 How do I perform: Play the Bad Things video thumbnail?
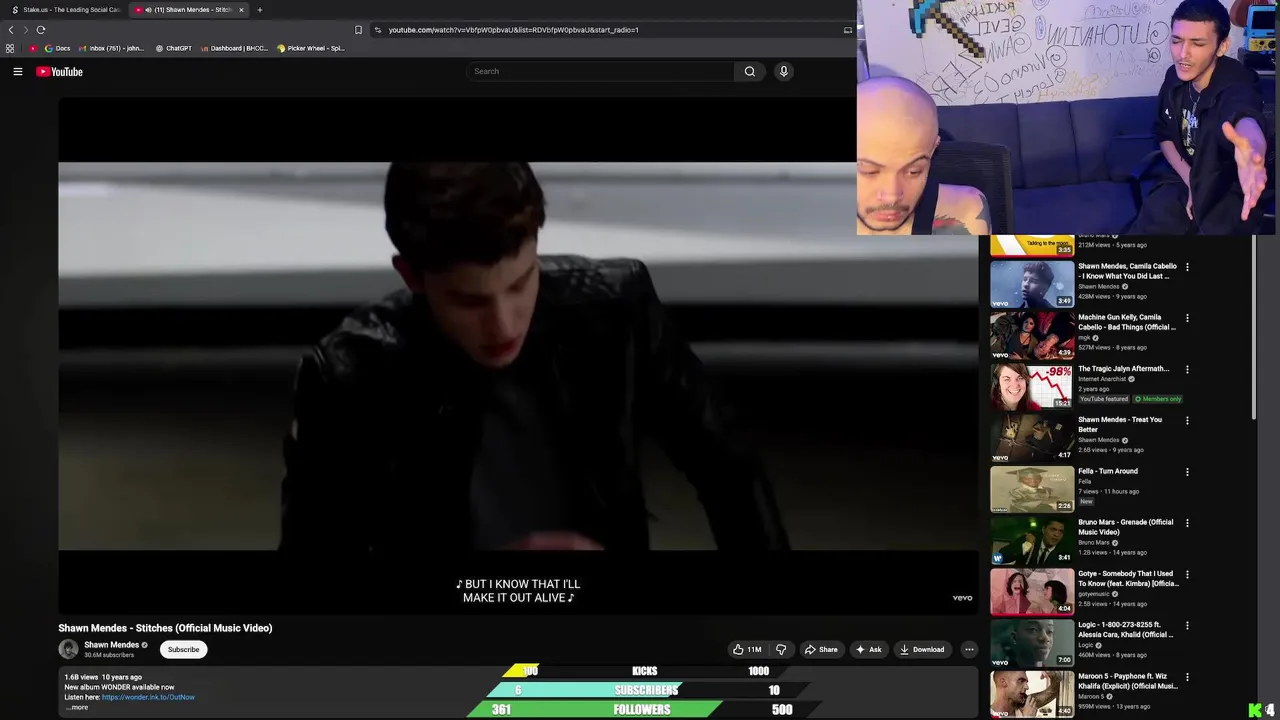[1032, 335]
